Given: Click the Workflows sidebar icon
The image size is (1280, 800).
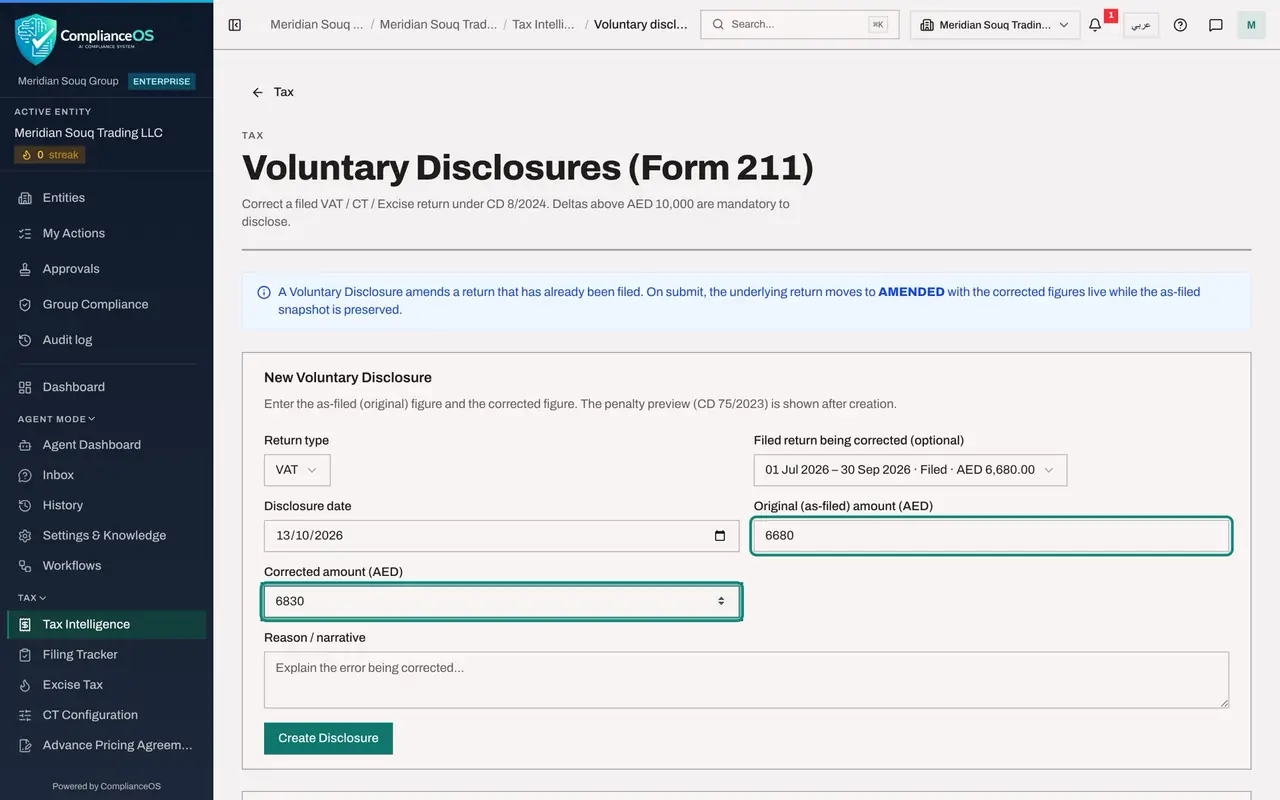Looking at the screenshot, I should 25,566.
